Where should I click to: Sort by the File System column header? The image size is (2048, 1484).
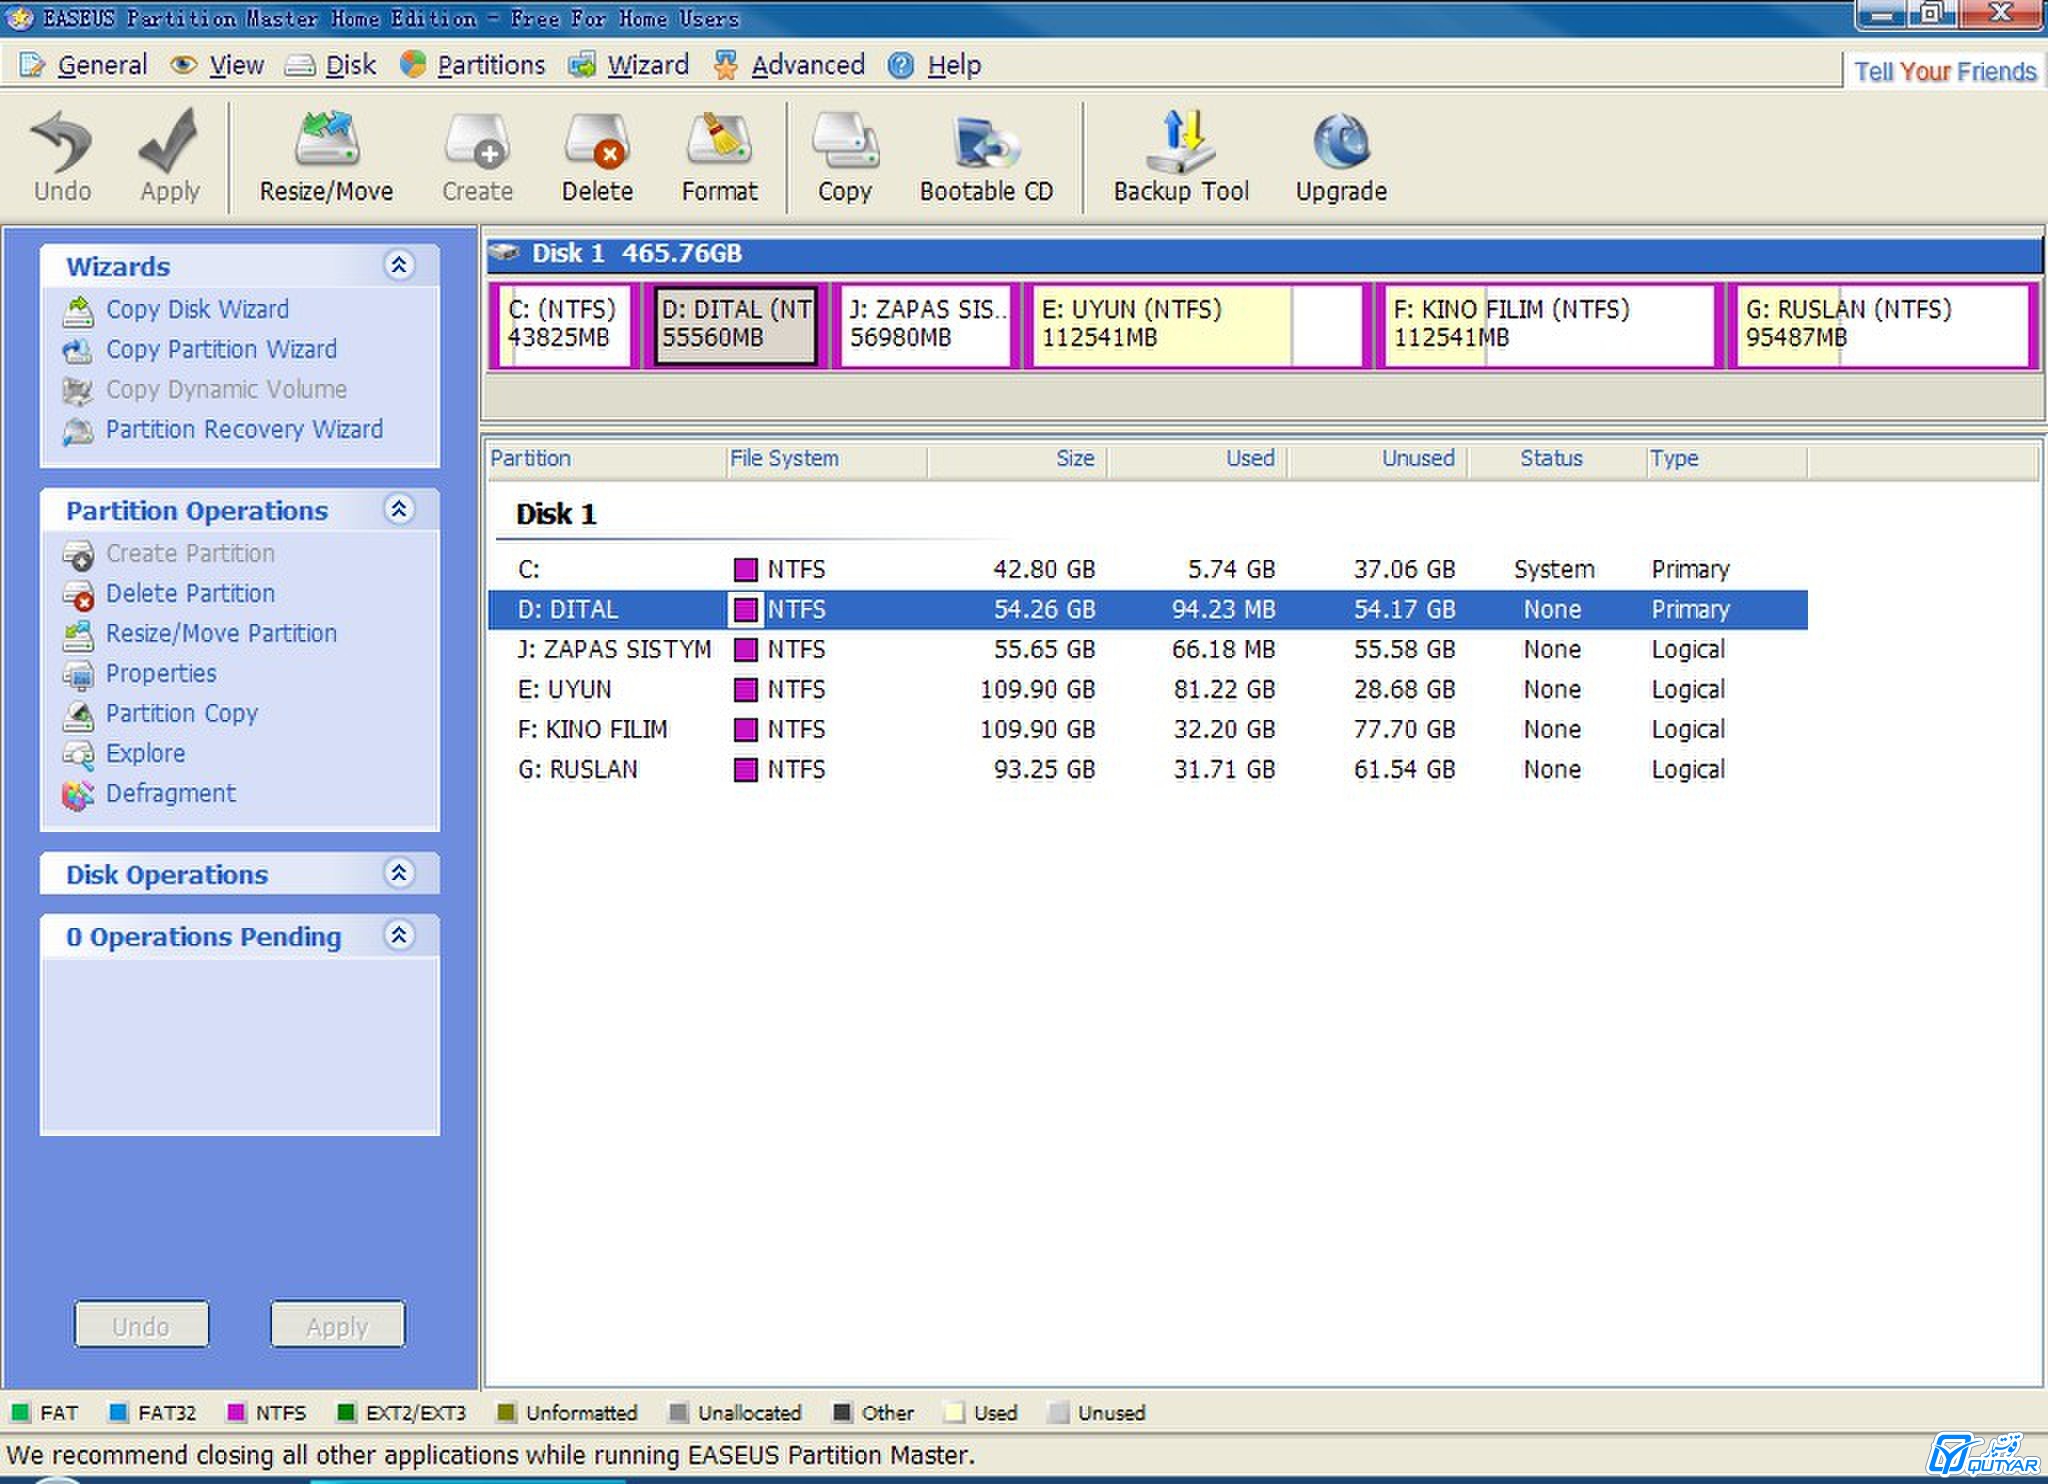[827, 459]
